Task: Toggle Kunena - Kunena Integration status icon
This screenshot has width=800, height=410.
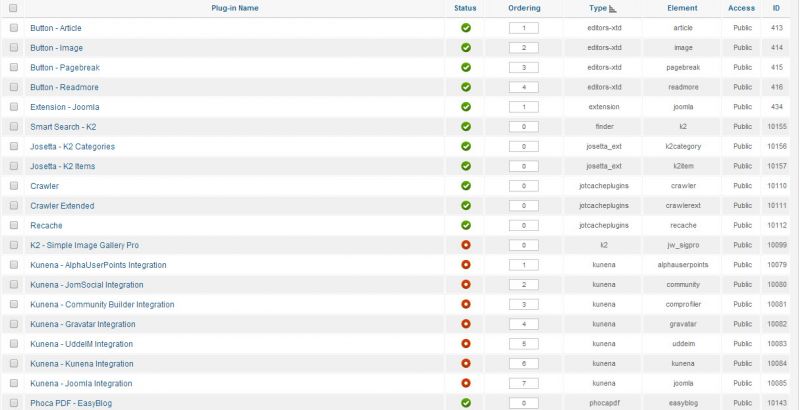Action: click(465, 364)
